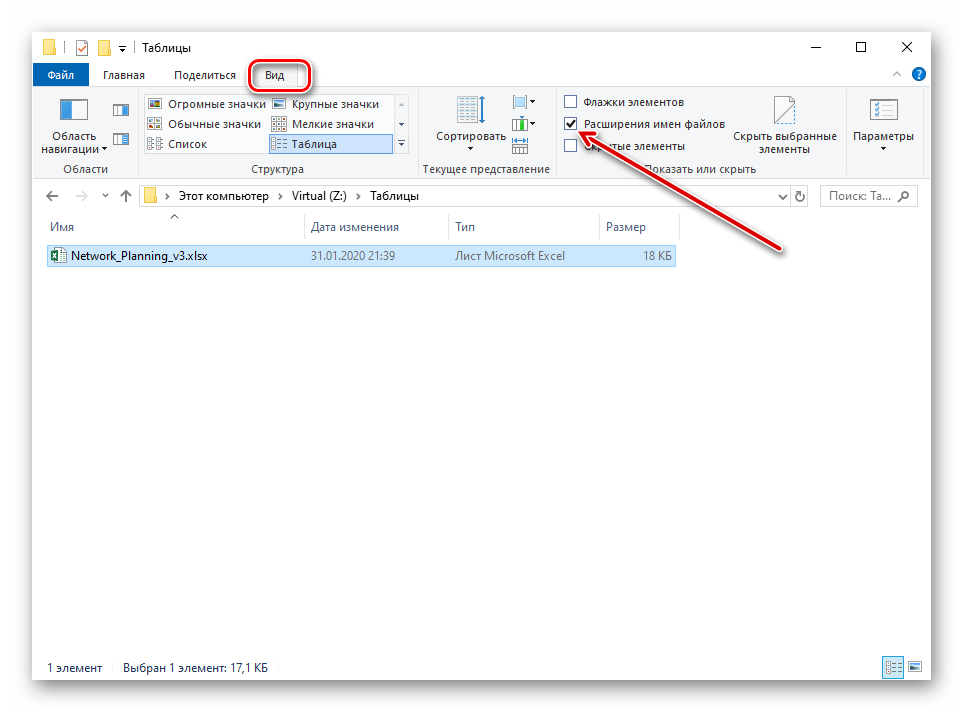
Task: Maximize the Таблицы window
Action: [861, 47]
